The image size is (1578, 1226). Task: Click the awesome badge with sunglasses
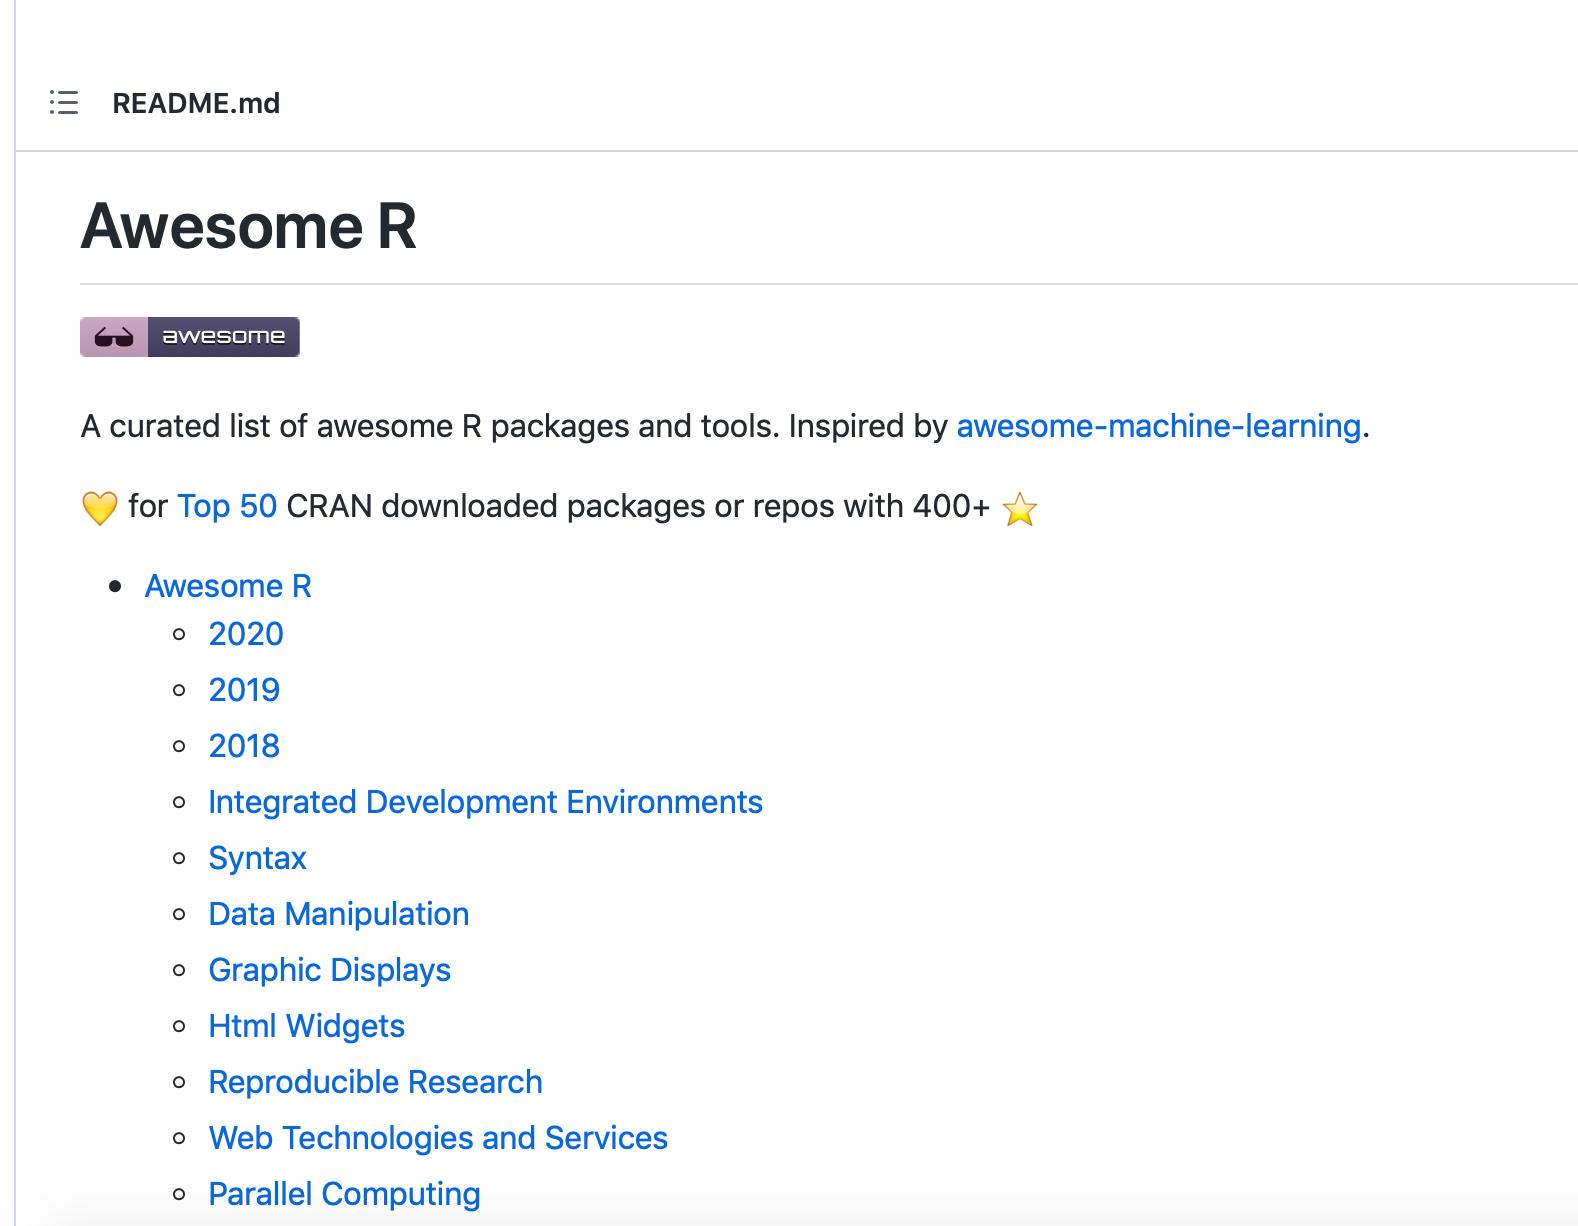coord(190,337)
